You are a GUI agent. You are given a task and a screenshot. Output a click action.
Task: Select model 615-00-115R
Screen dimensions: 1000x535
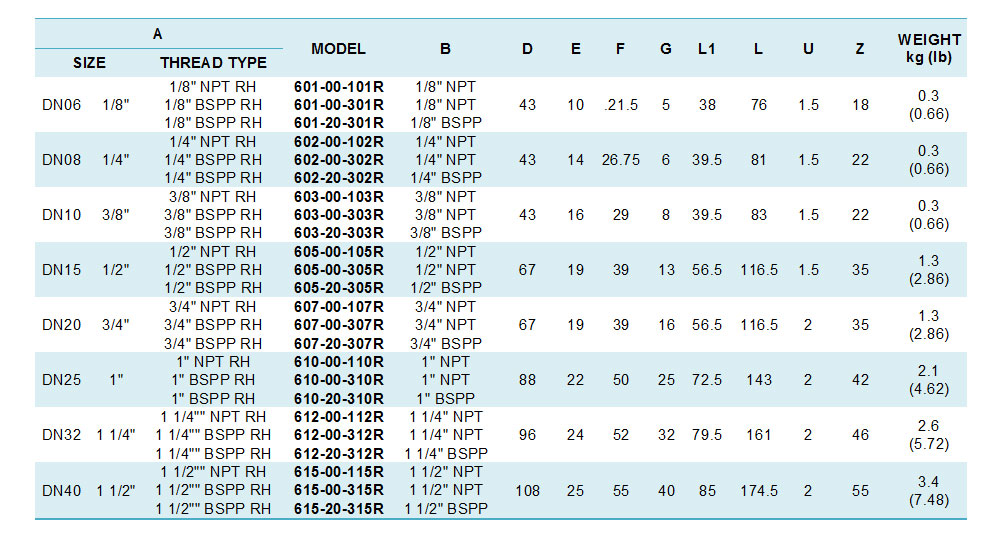click(x=339, y=472)
